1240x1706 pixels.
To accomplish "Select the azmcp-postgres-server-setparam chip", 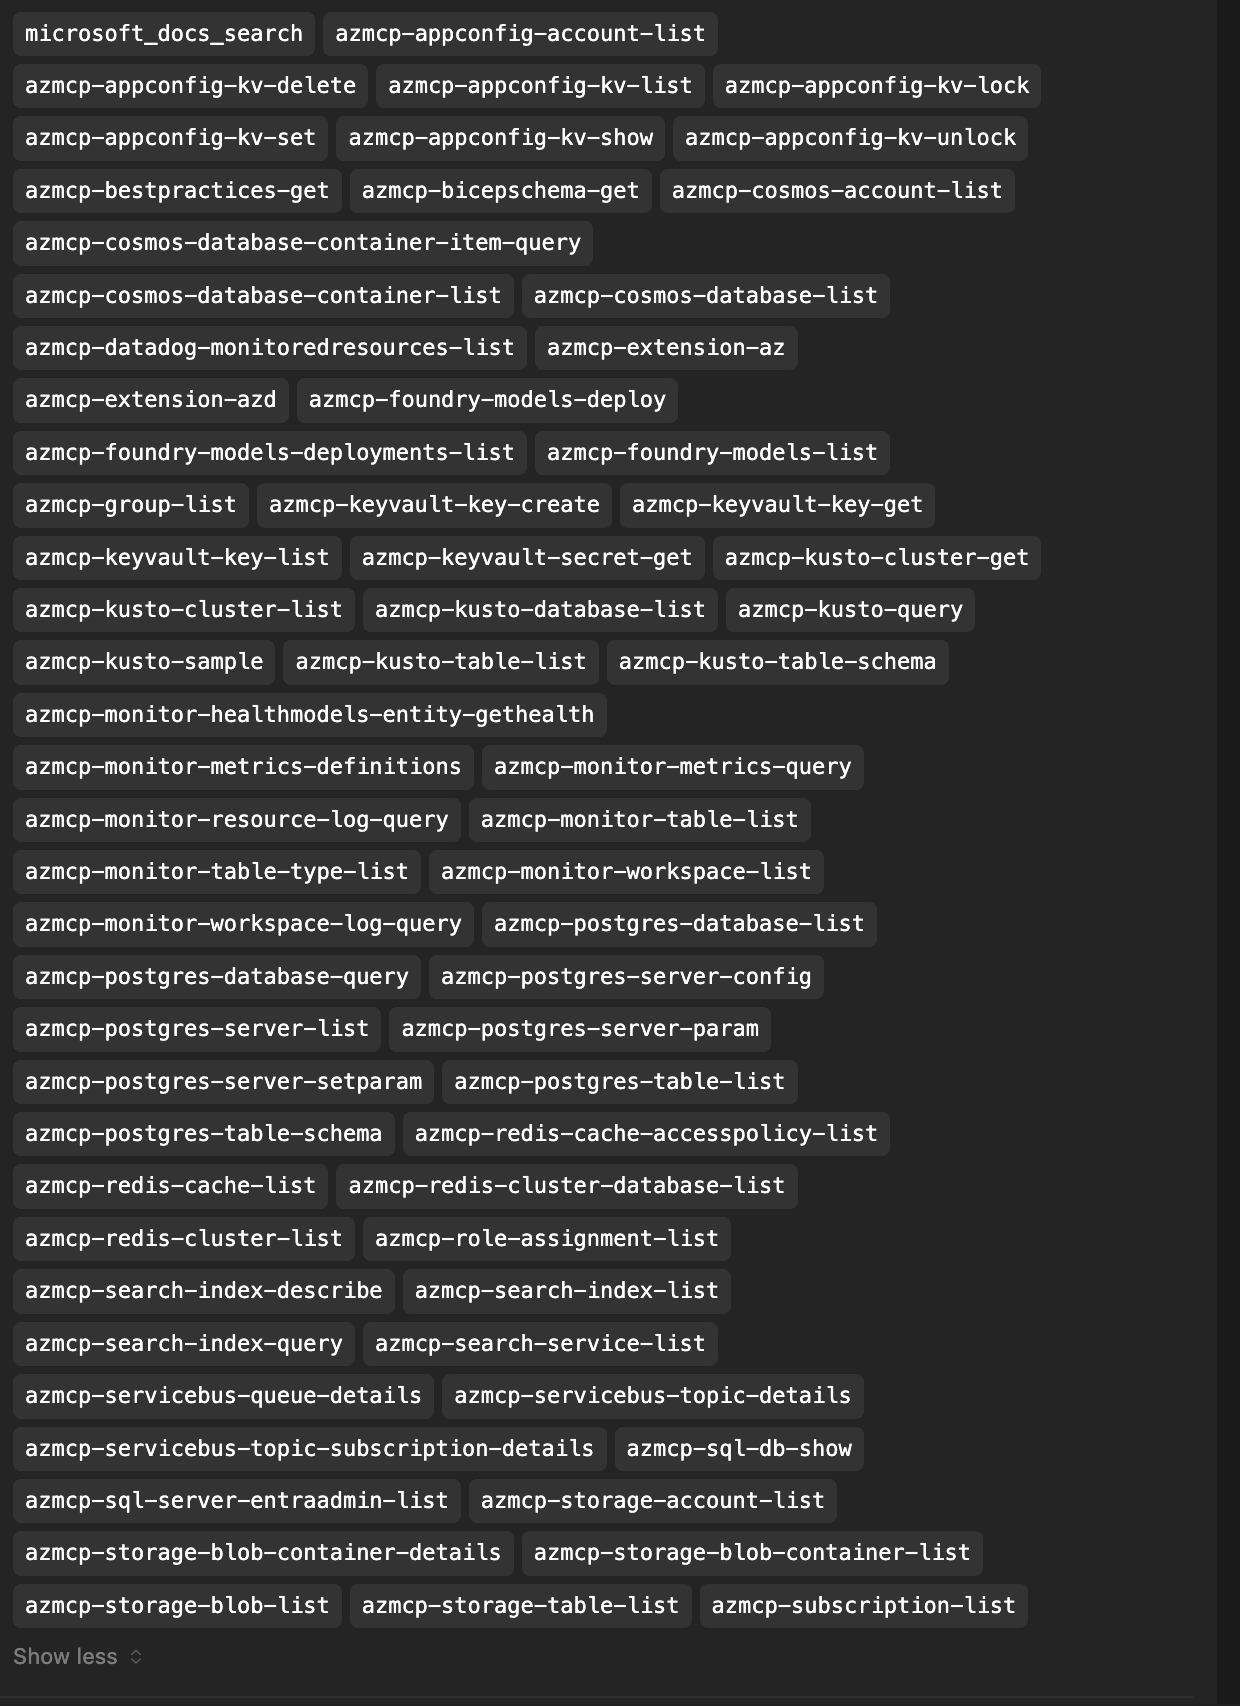I will [224, 1081].
